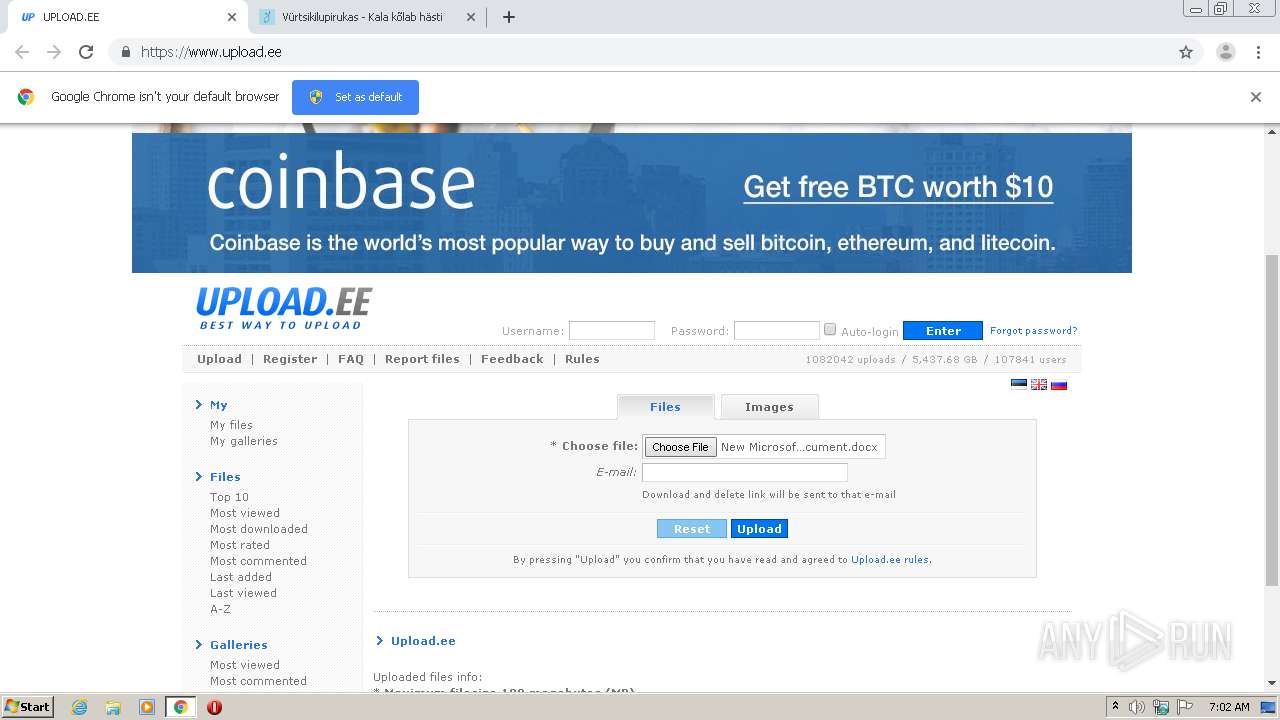This screenshot has height=720, width=1280.
Task: Launch Internet Explorer from the taskbar
Action: 80,707
